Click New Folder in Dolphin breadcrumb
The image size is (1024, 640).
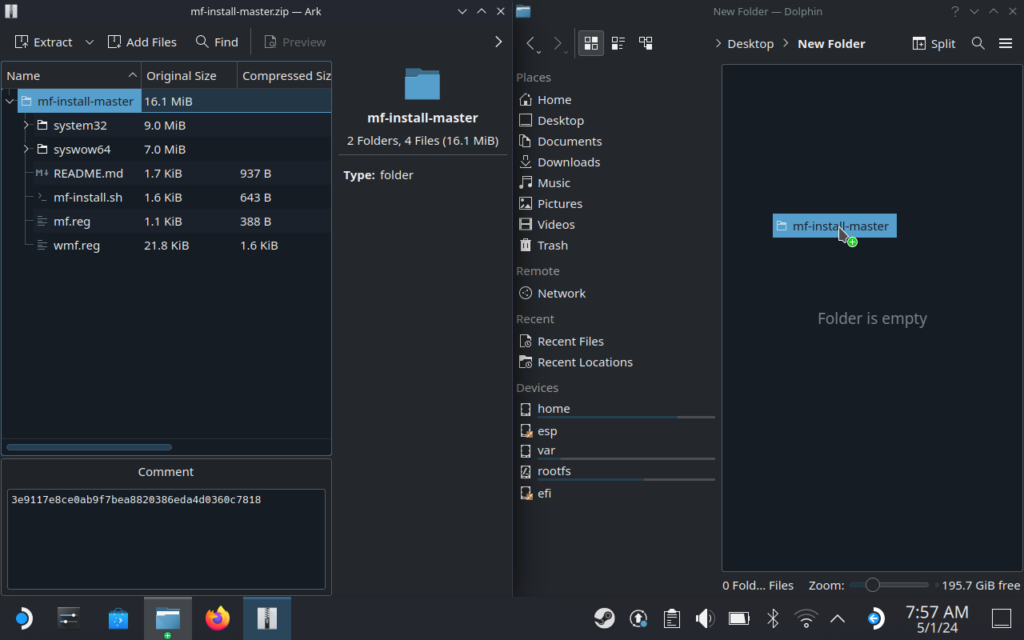[831, 44]
